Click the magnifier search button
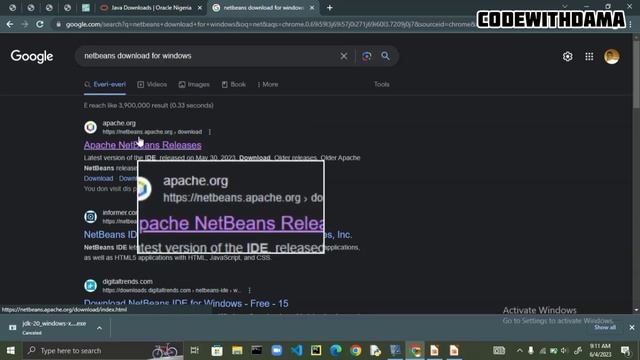 (x=385, y=56)
